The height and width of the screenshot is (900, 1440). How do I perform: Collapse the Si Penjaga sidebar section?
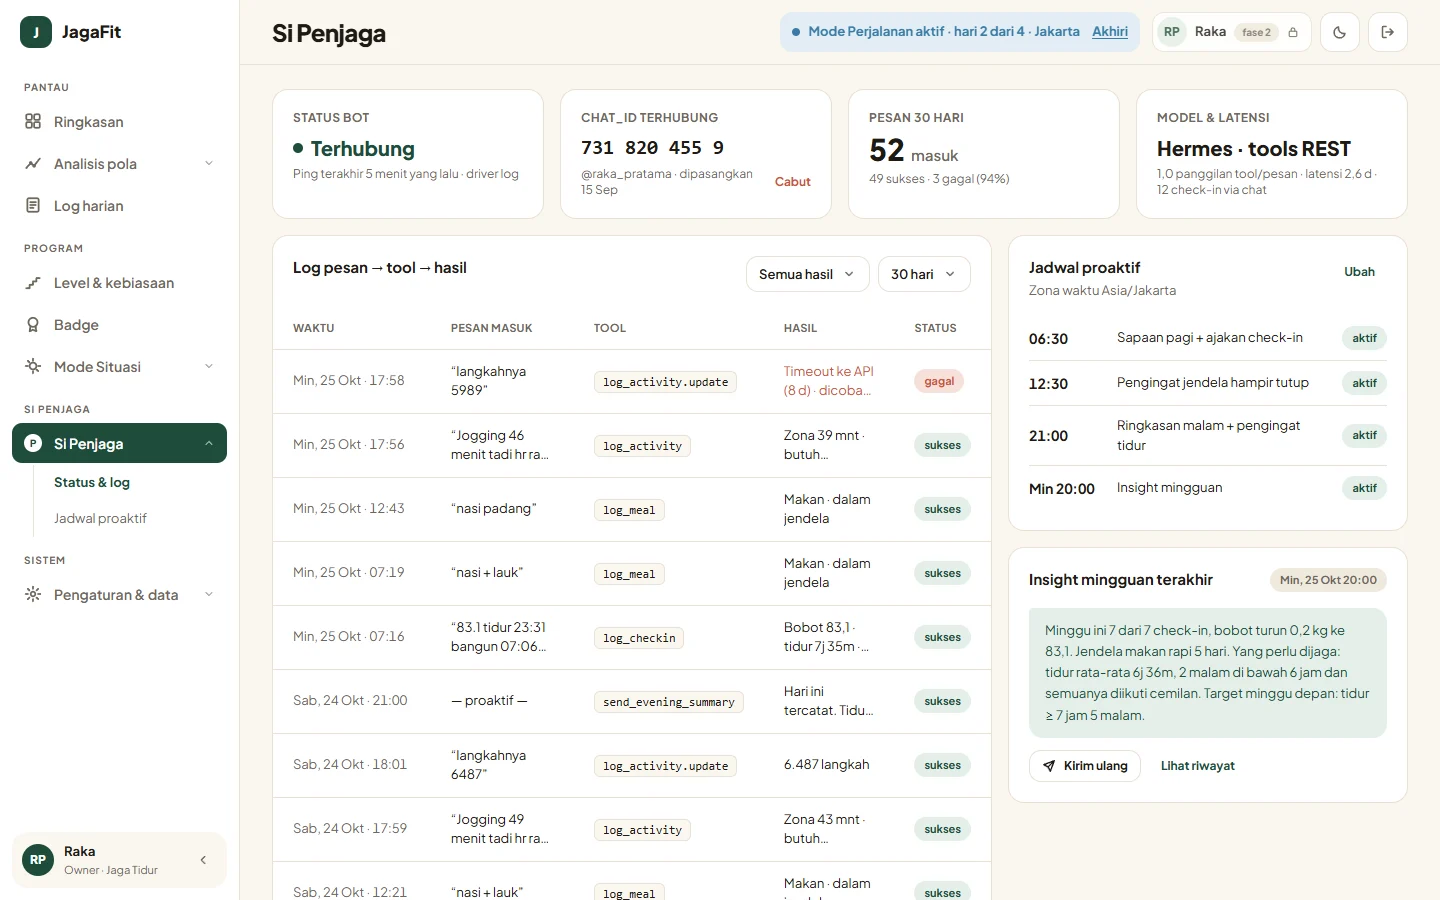point(209,444)
